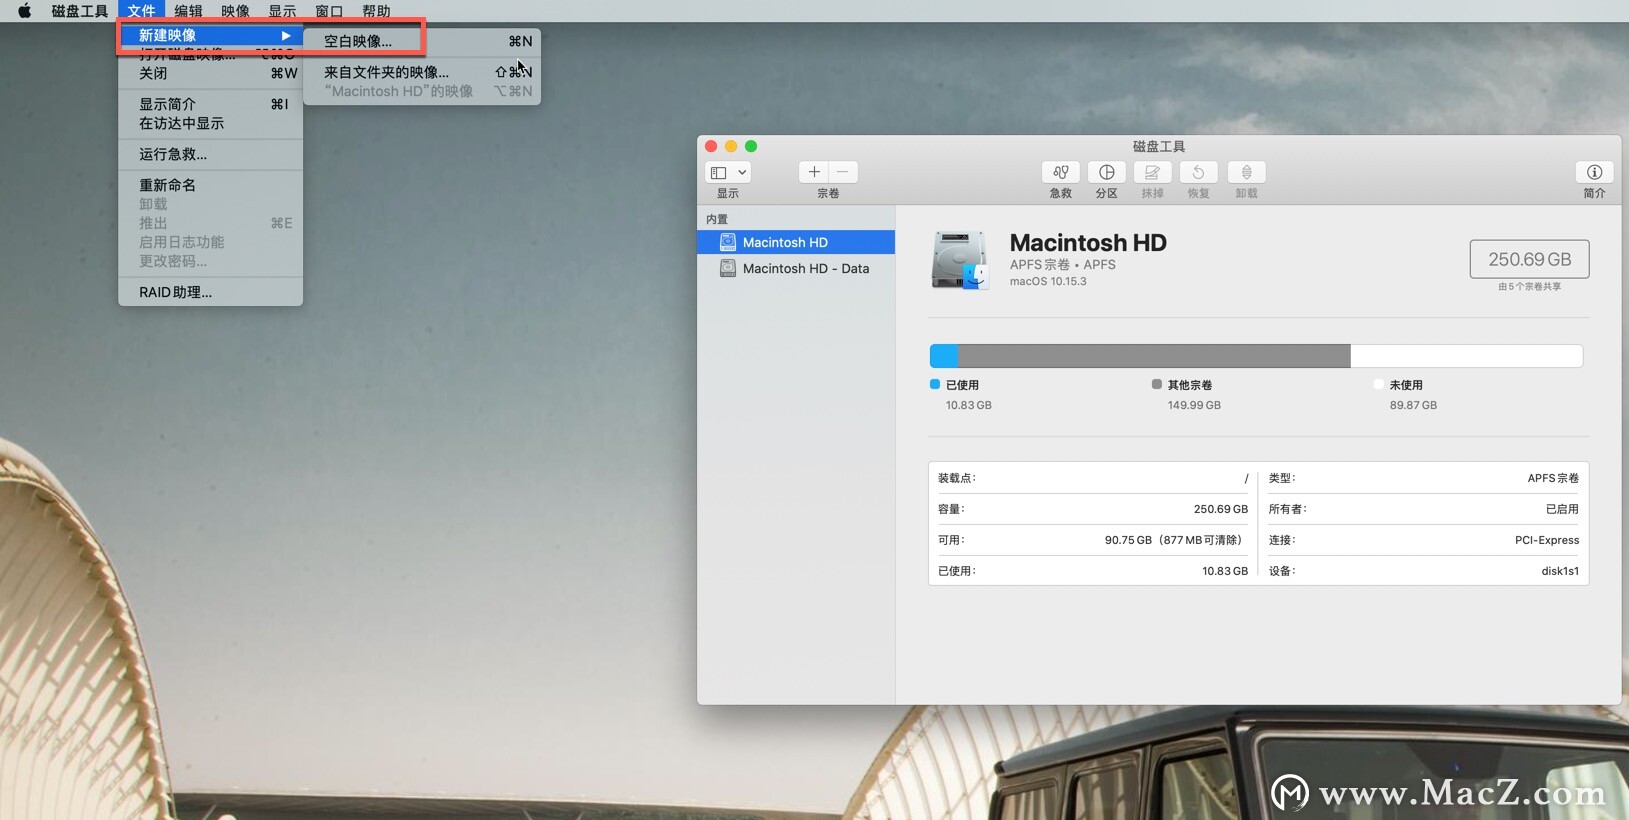Choose 来自文件夹的映像... option
1629x820 pixels.
click(421, 72)
